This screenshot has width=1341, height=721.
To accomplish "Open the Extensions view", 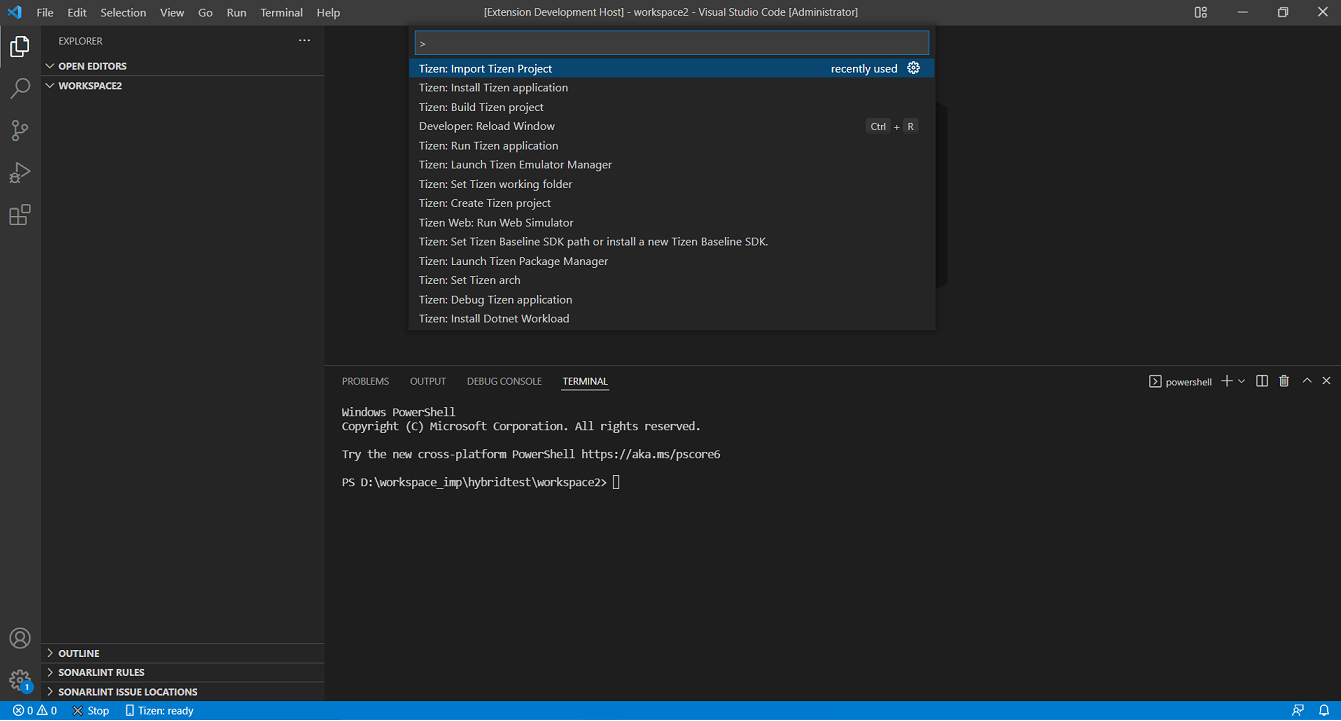I will 20,215.
